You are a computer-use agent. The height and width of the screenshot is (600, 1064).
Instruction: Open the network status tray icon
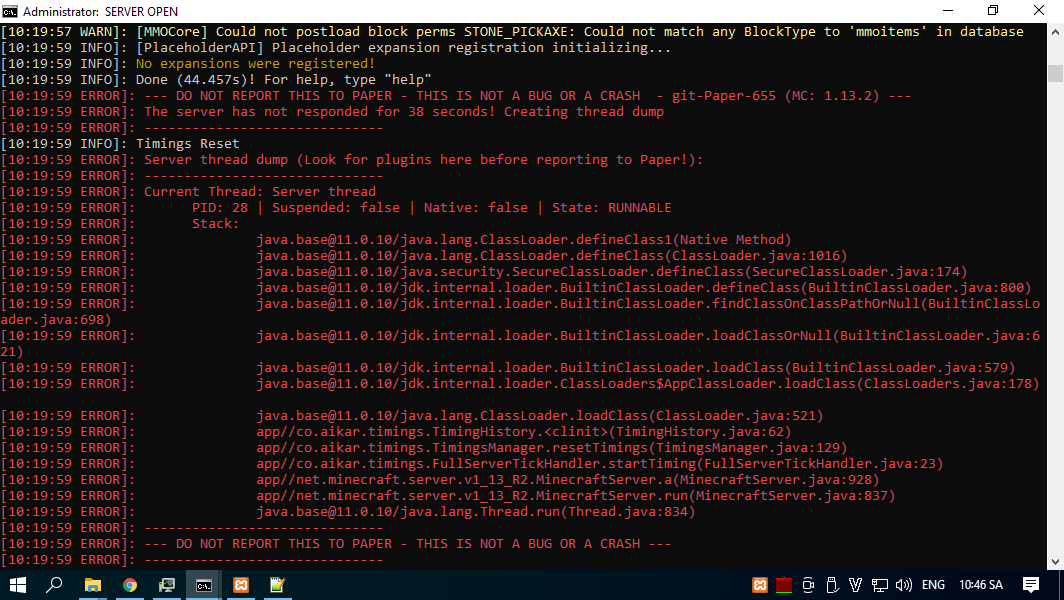[879, 585]
